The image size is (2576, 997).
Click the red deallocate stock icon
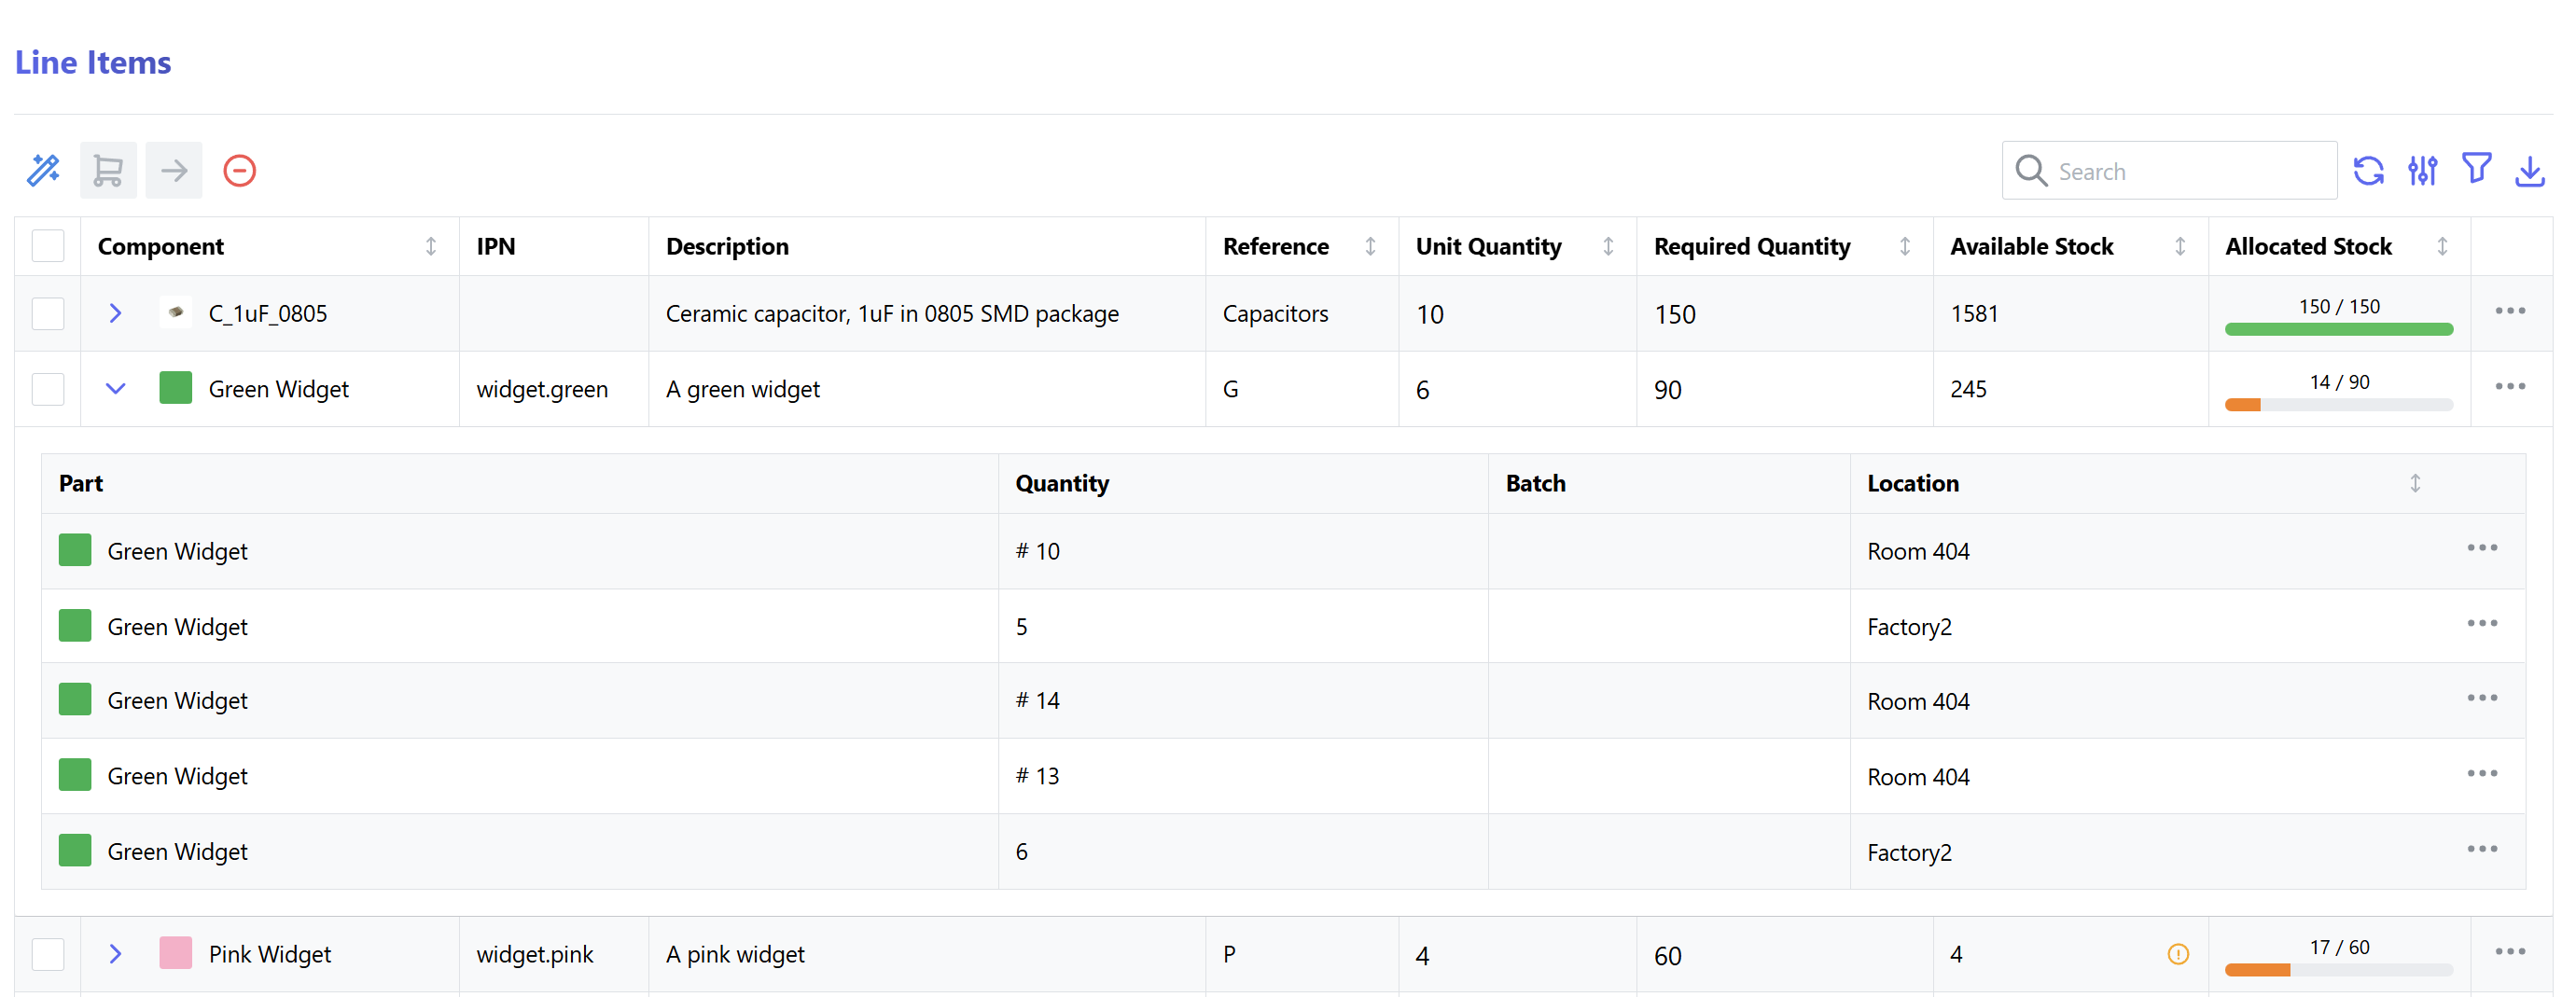[239, 170]
